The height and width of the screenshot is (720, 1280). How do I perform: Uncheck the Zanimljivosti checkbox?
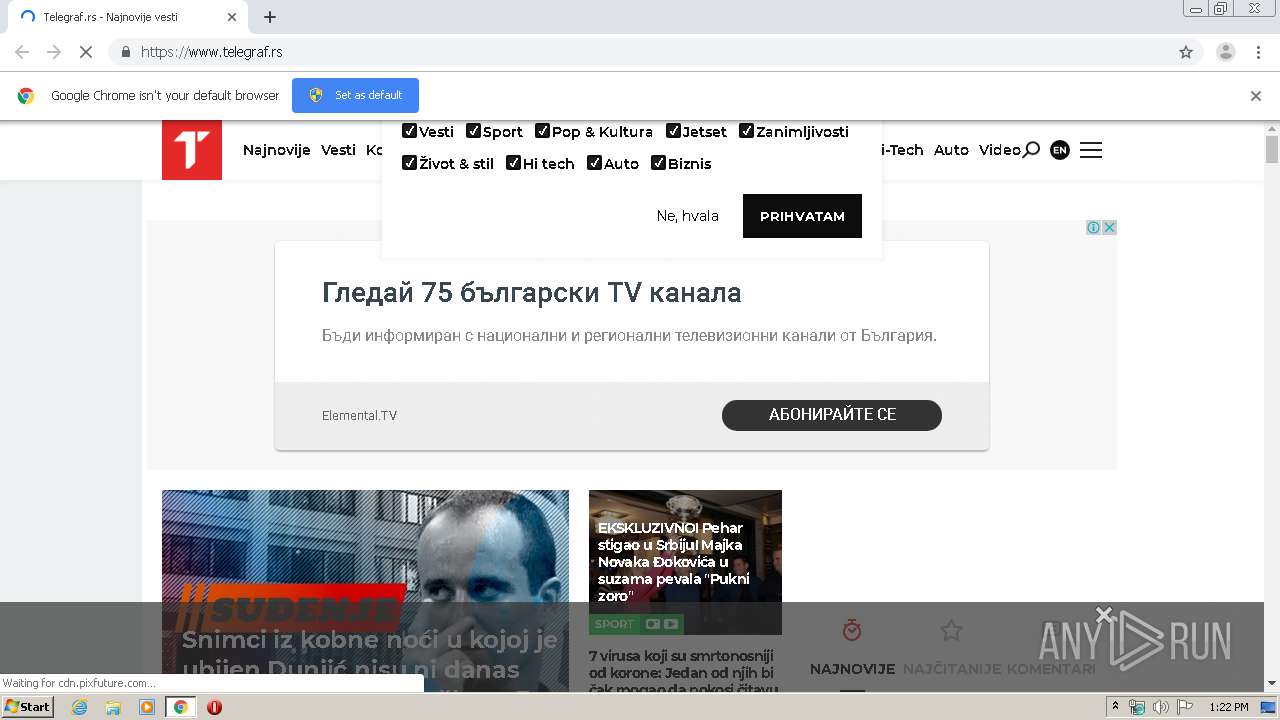746,131
